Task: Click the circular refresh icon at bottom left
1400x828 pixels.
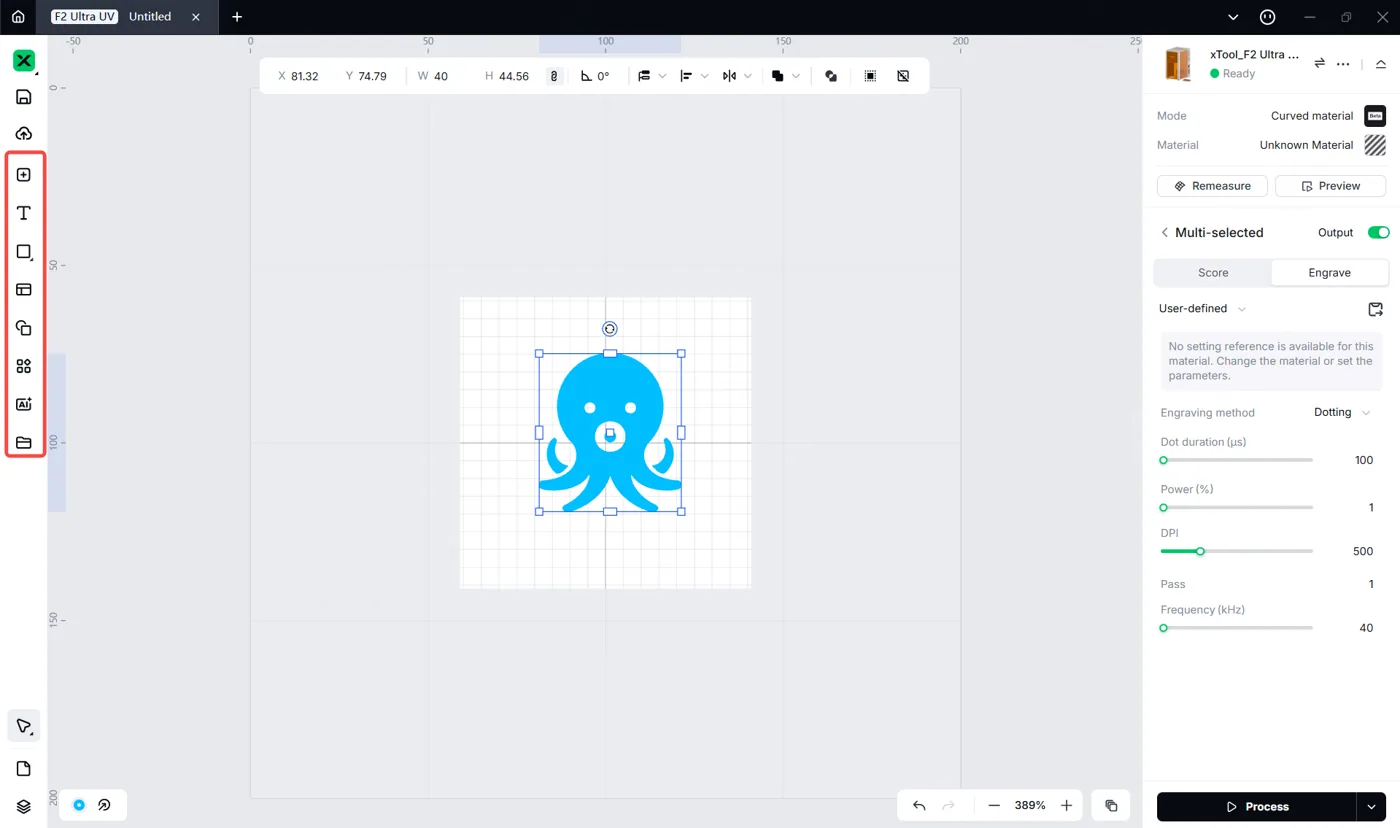Action: pos(105,805)
